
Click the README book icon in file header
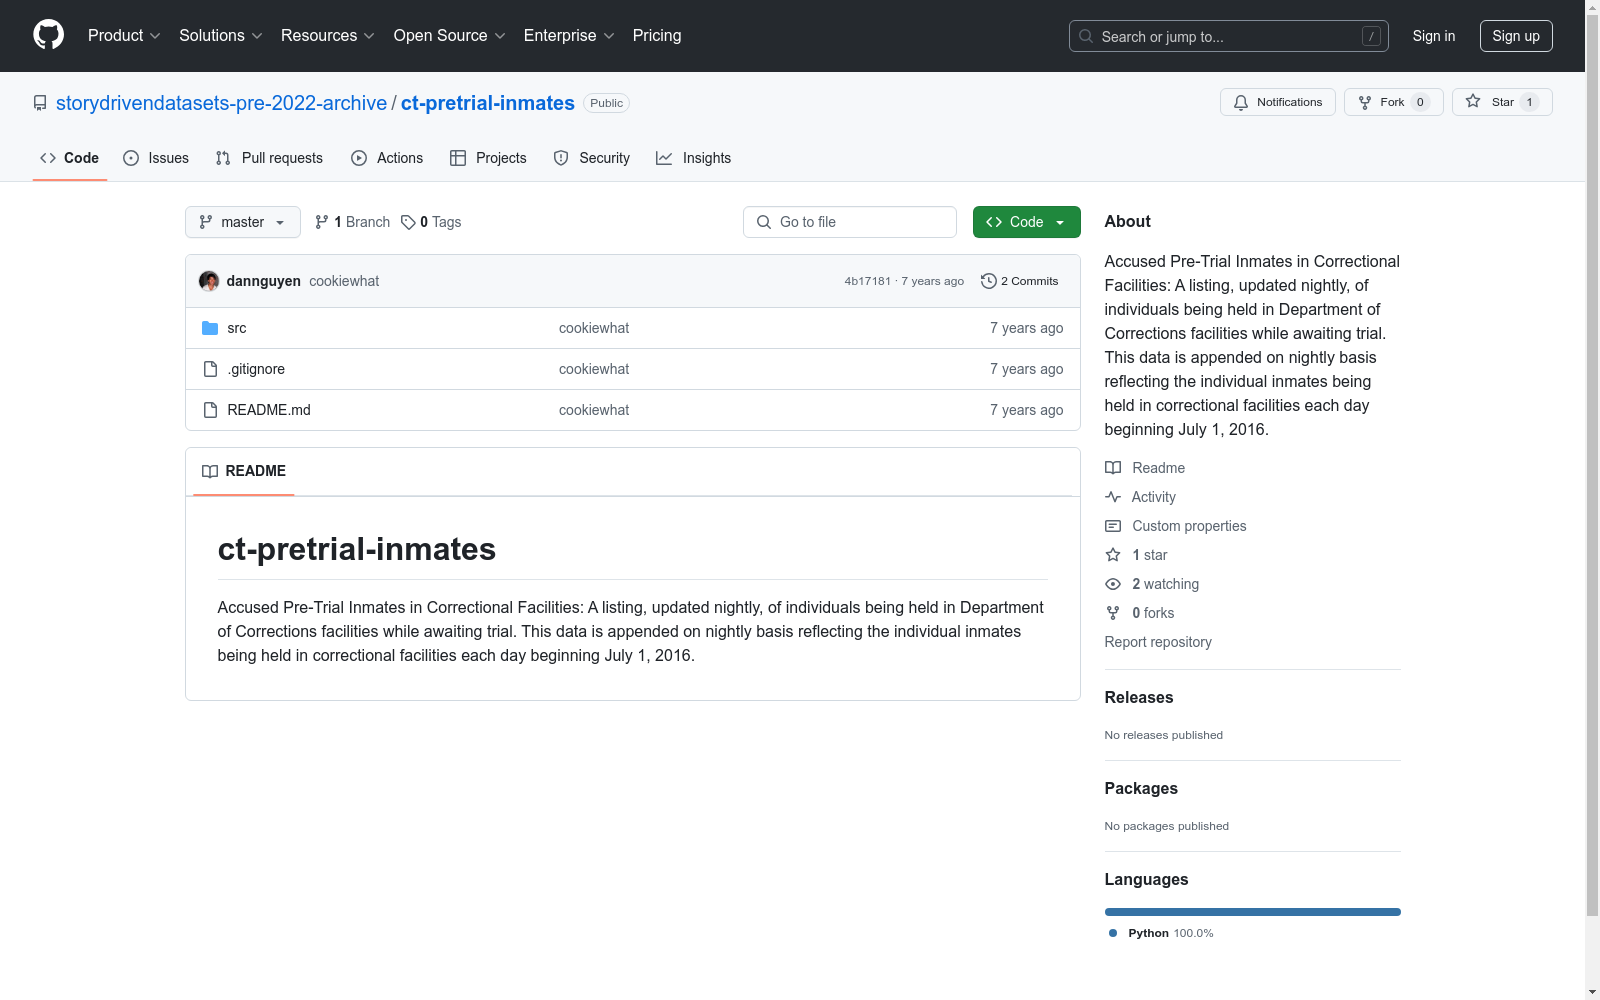210,471
